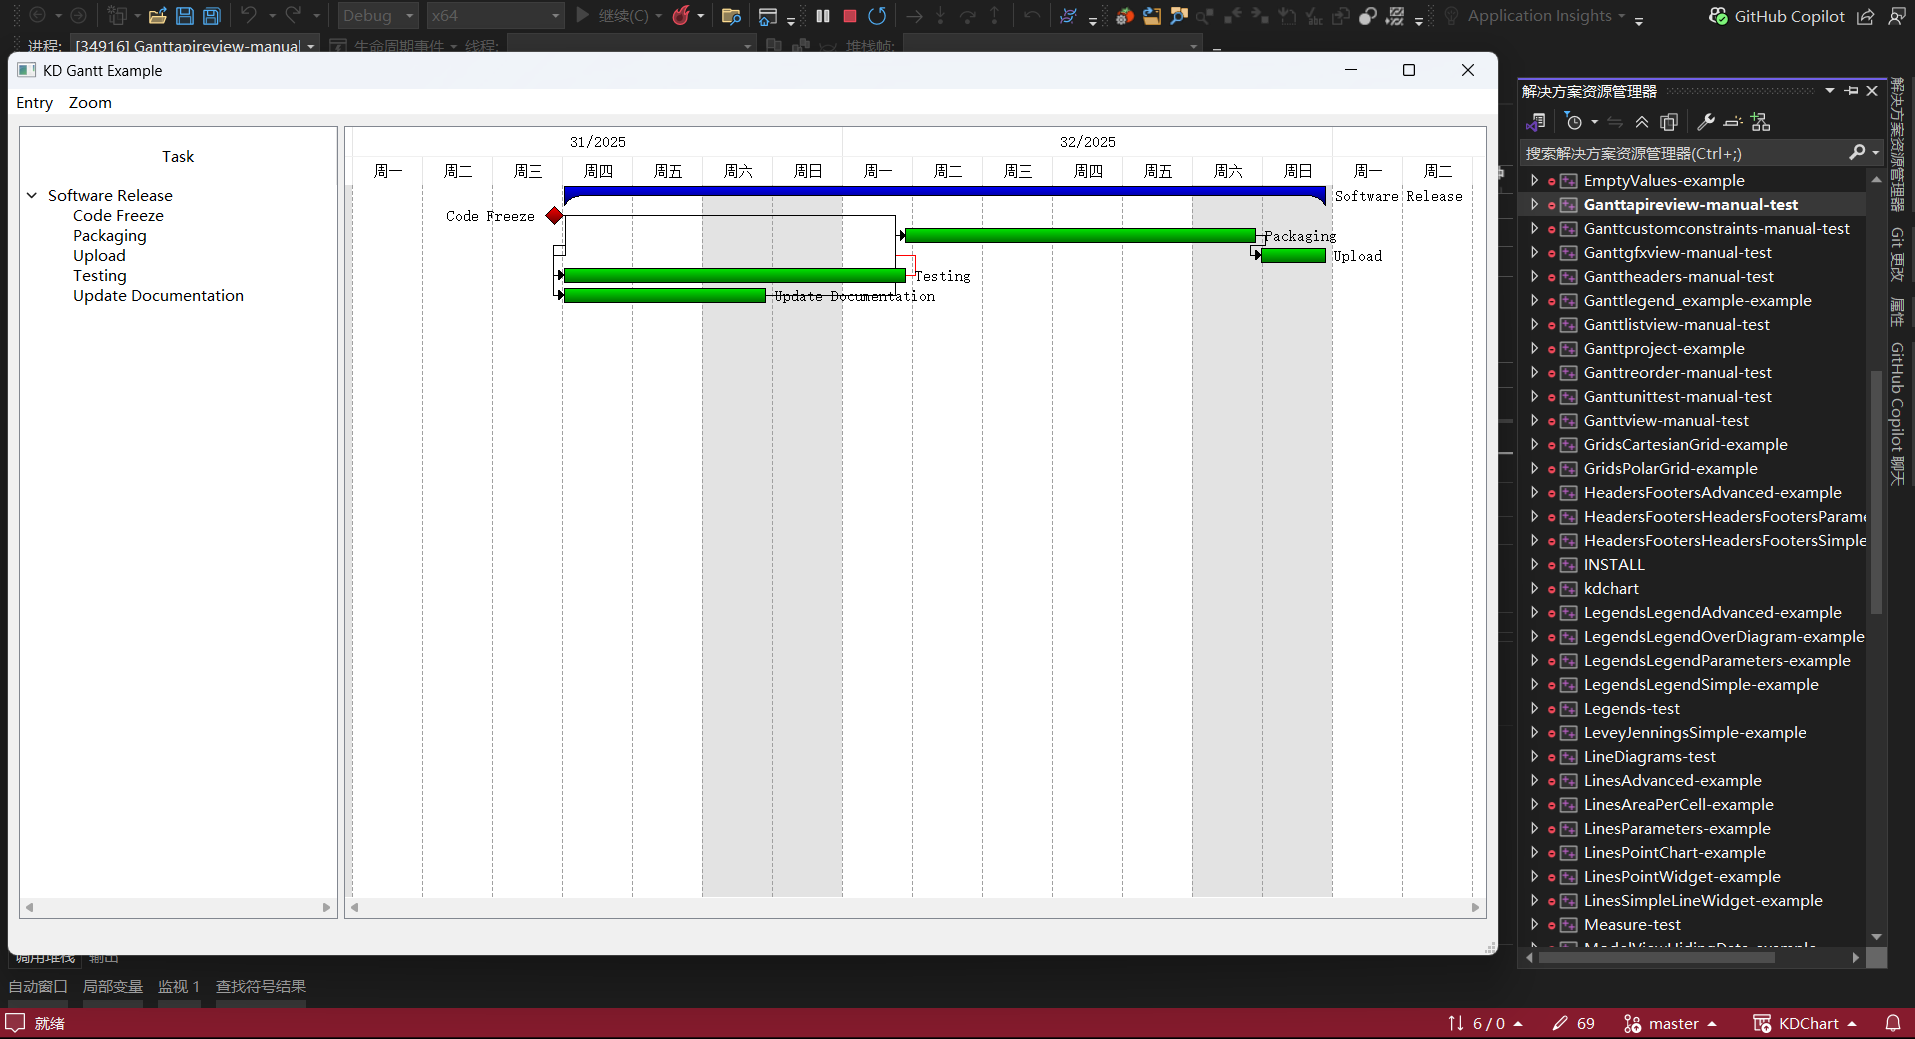Viewport: 1915px width, 1039px height.
Task: Expand the kdchart project node
Action: 1534,588
